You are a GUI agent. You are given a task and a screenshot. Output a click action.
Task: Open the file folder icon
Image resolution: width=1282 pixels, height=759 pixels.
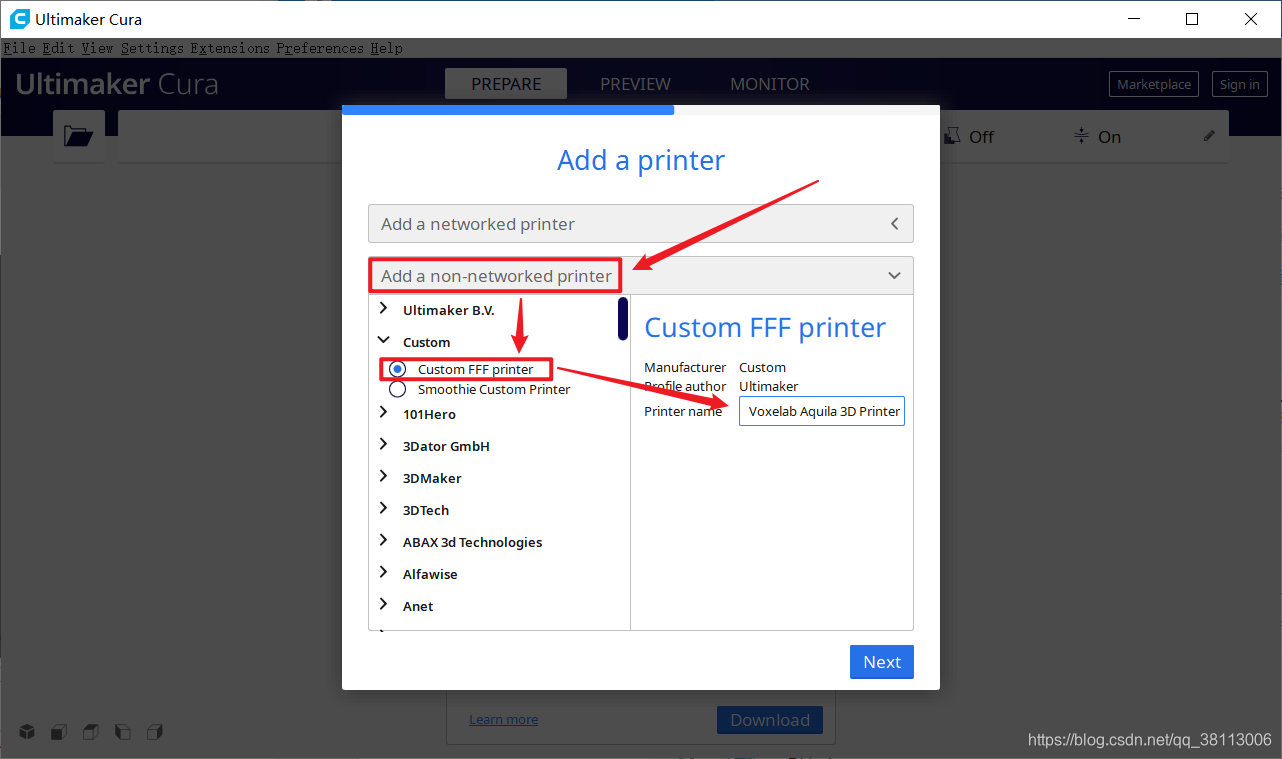[78, 136]
